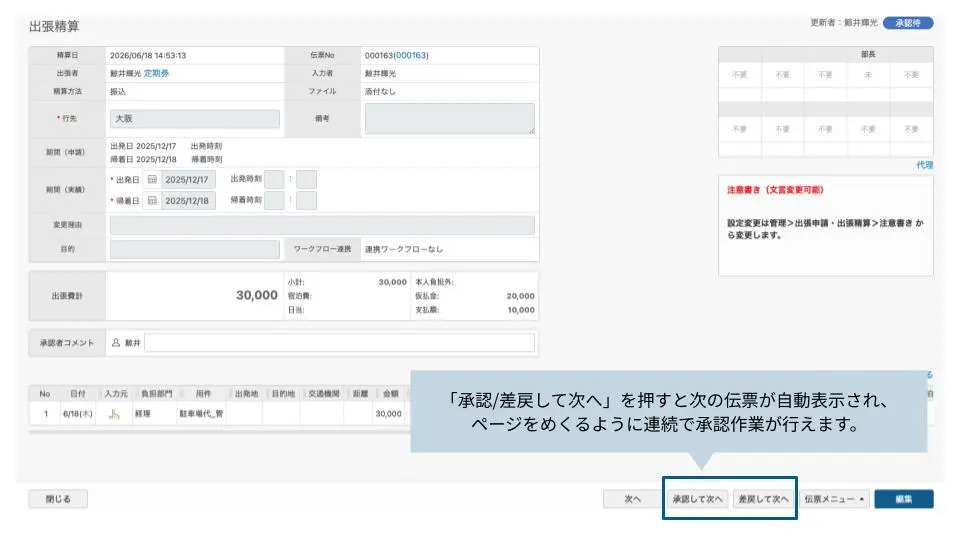Click the blue 編集 button
Screen dimensions: 960x540
[x=904, y=499]
